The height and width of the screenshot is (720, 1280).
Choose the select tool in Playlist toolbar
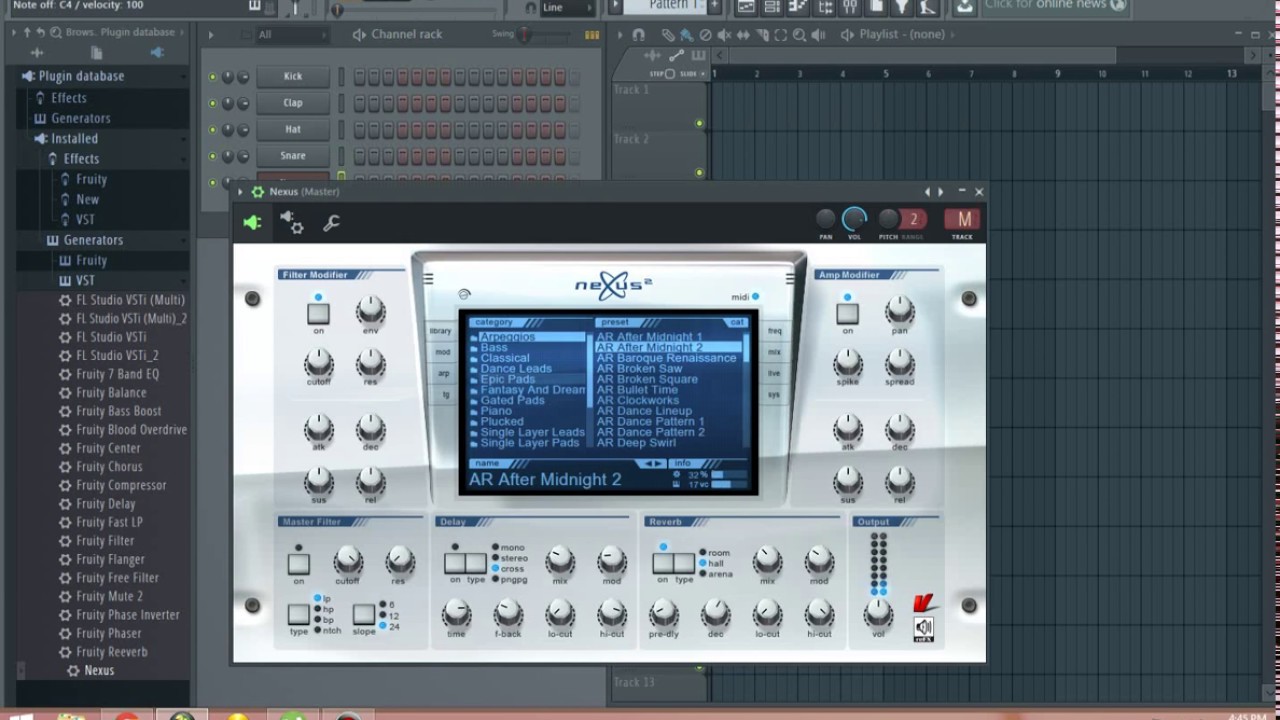click(x=780, y=34)
